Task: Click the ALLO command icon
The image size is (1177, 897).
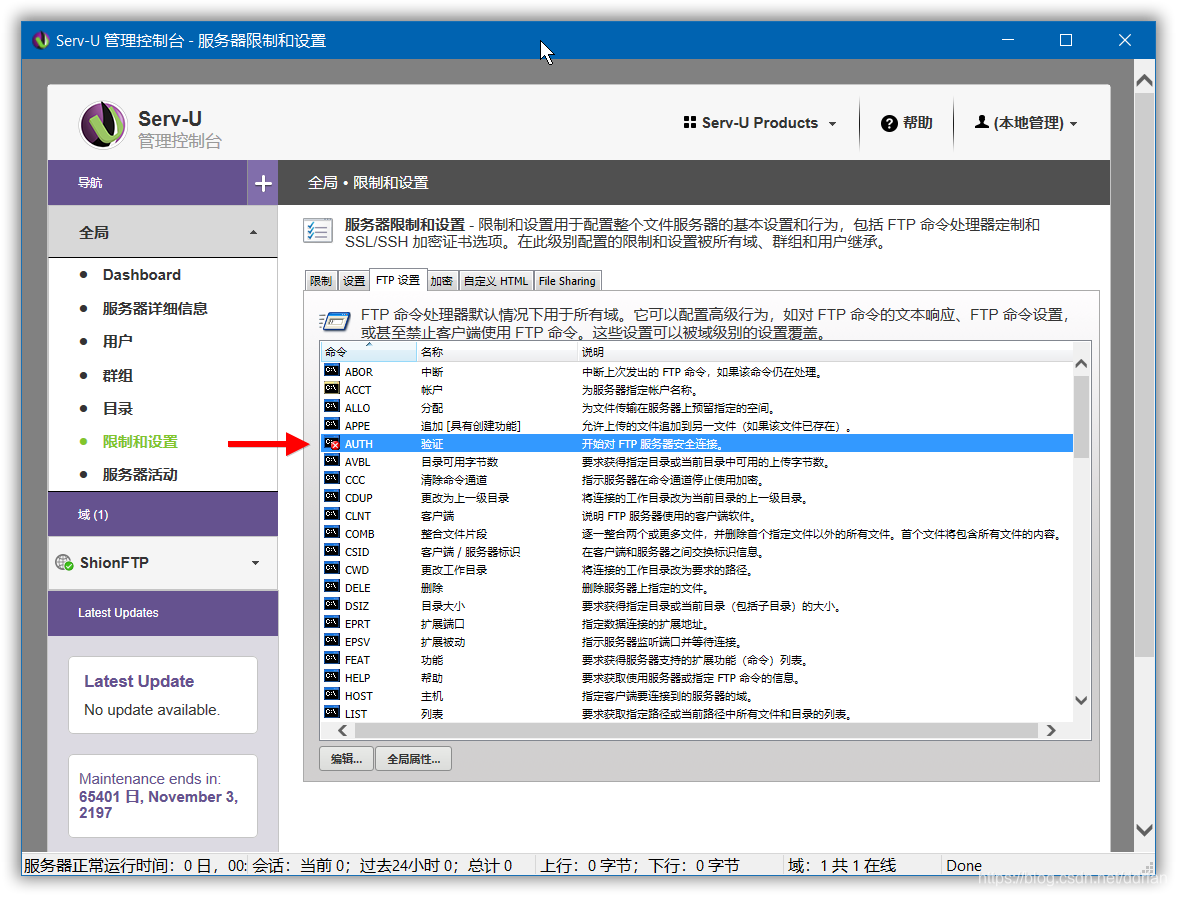Action: [332, 407]
